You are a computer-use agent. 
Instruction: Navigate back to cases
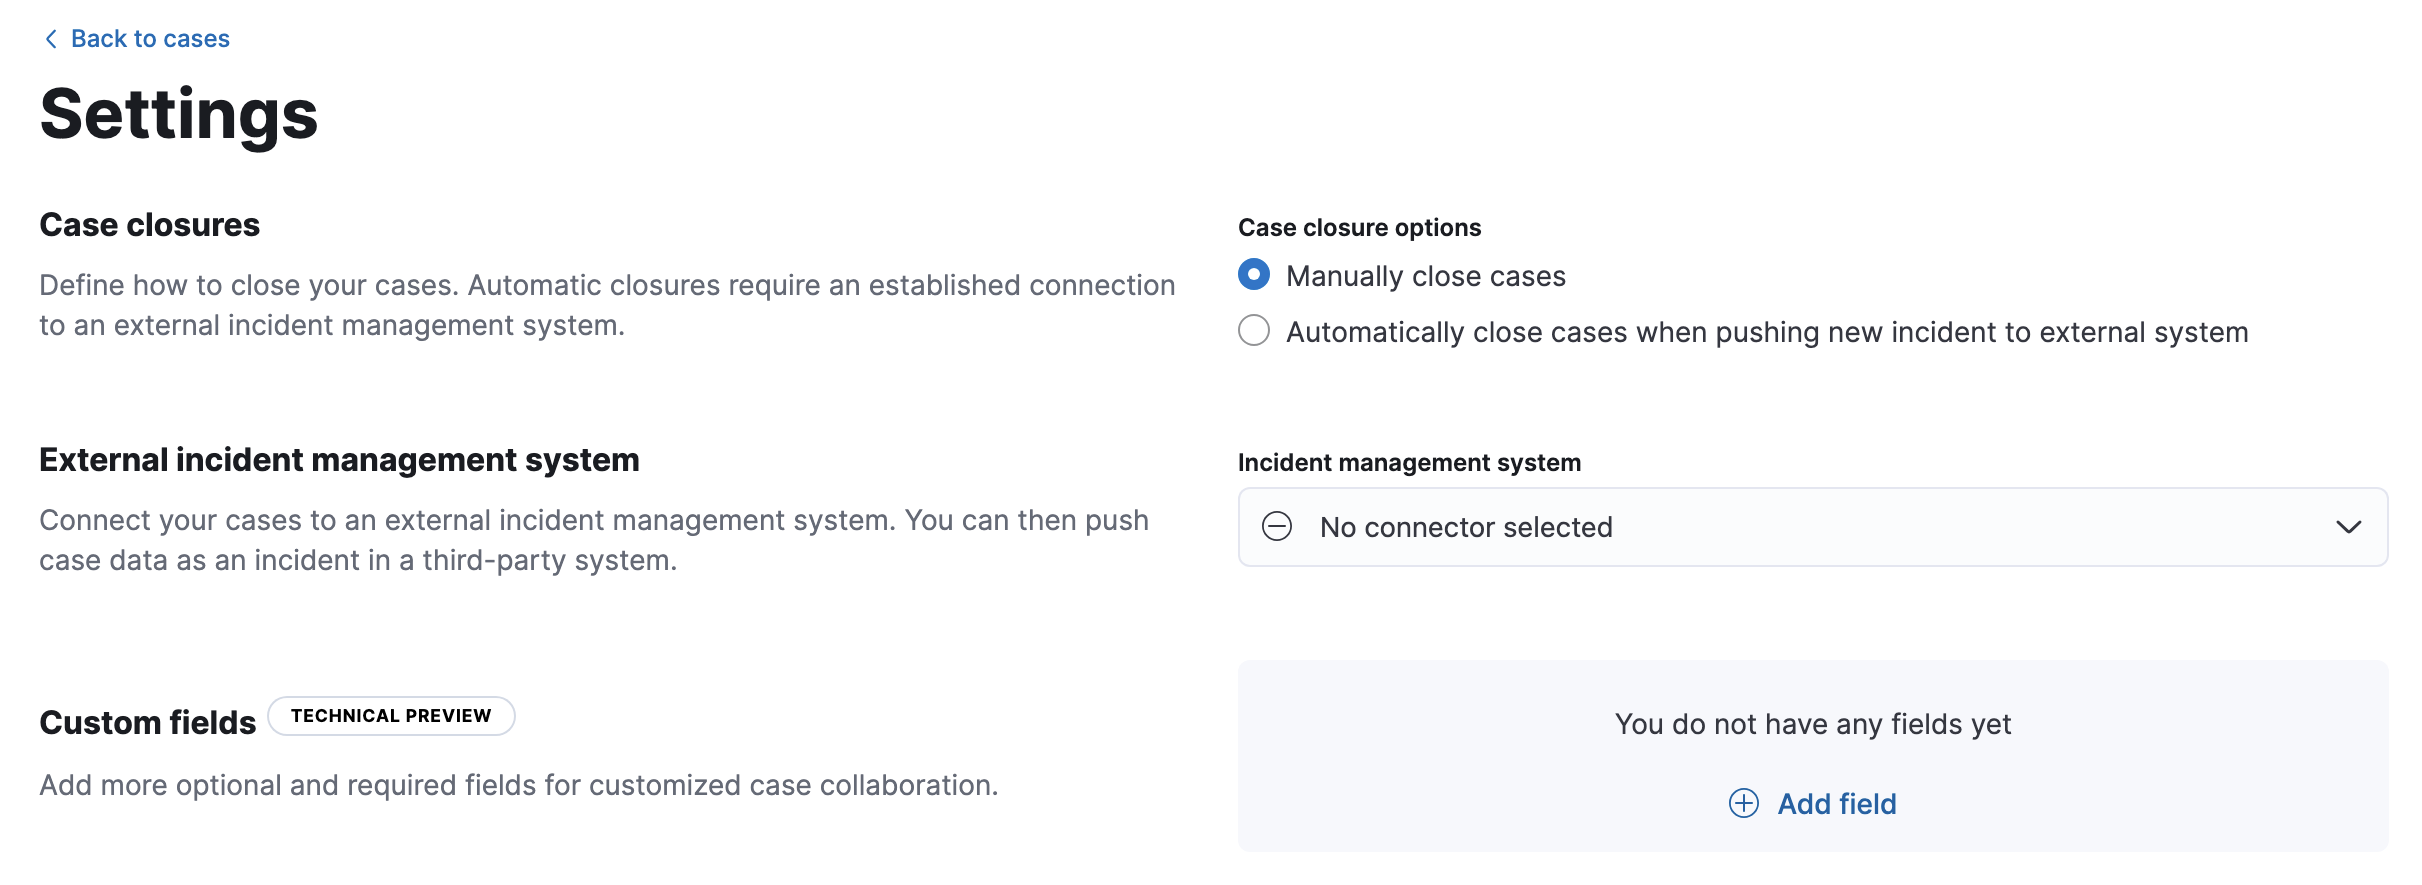[x=148, y=38]
